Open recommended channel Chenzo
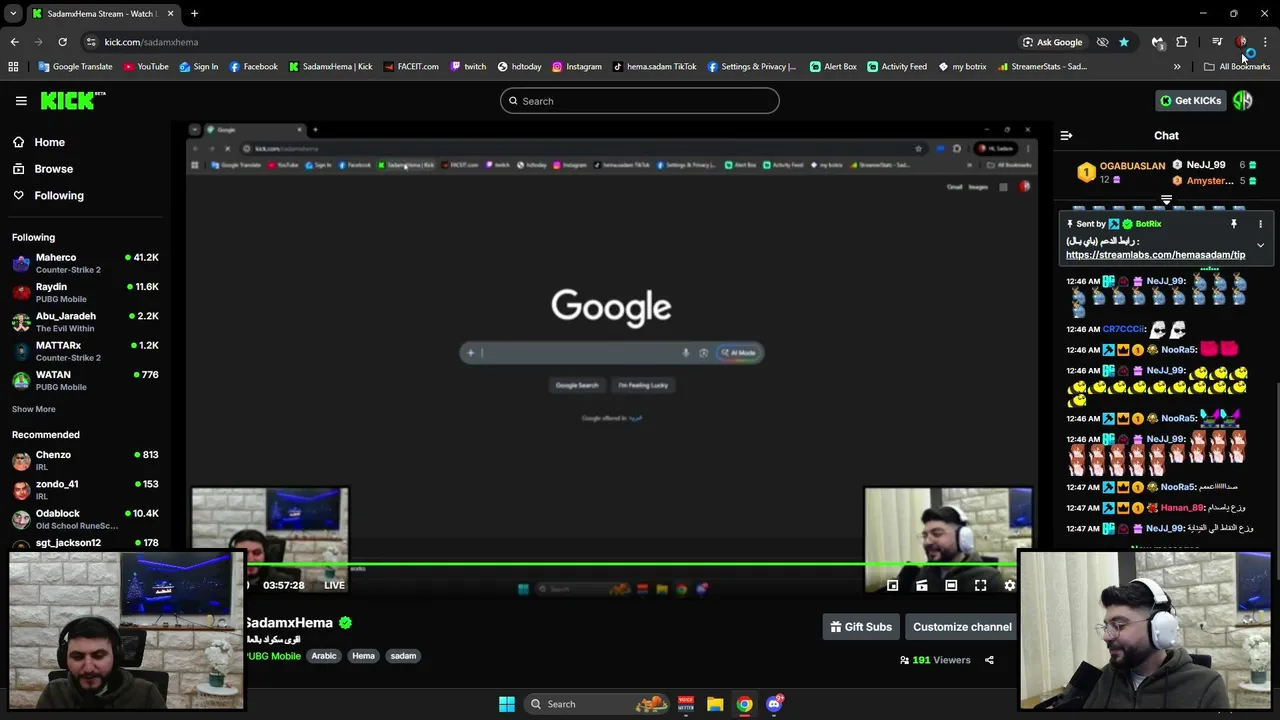Screen dimensions: 1280x720 pyautogui.click(x=85, y=460)
